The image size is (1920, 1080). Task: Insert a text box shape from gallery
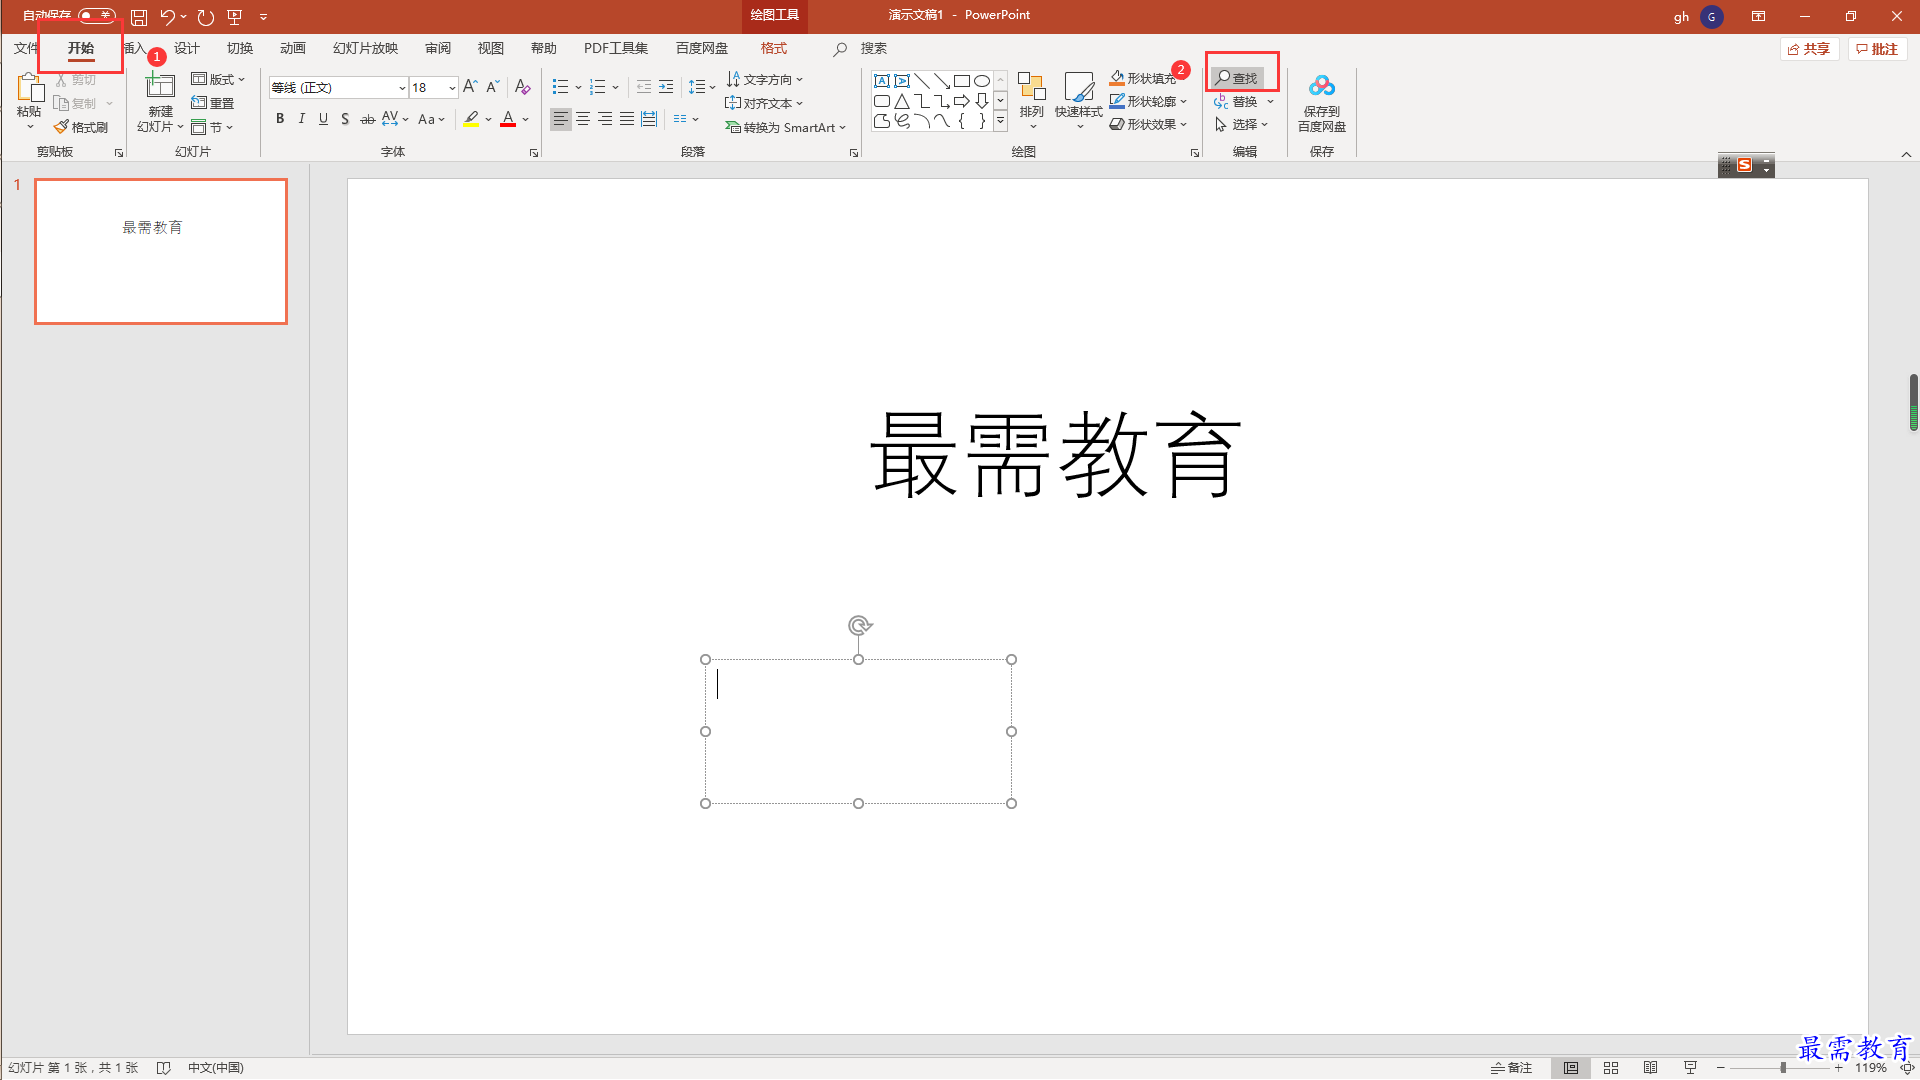tap(882, 81)
